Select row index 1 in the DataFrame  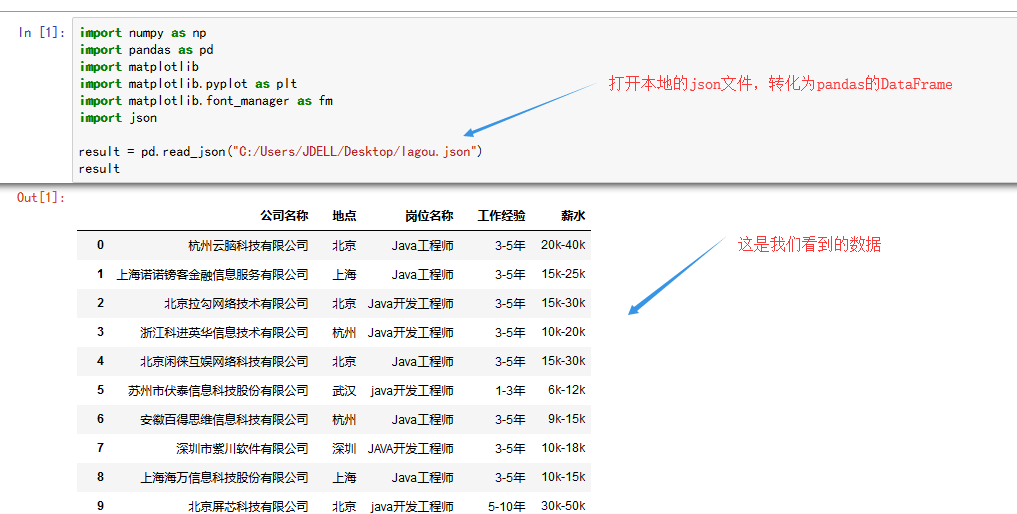tap(101, 274)
